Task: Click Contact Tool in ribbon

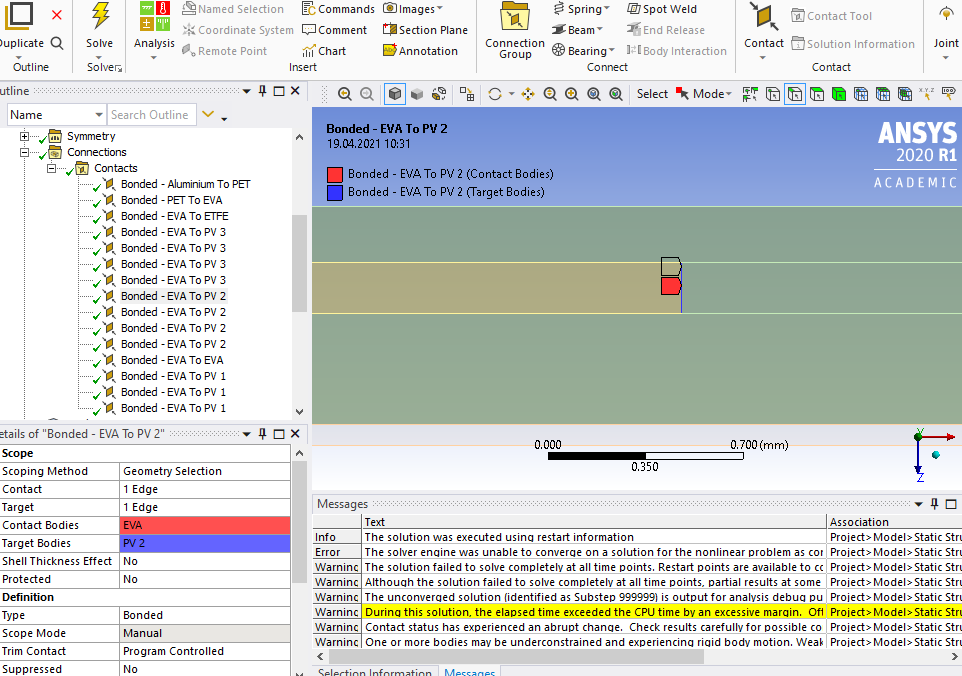Action: pos(831,16)
